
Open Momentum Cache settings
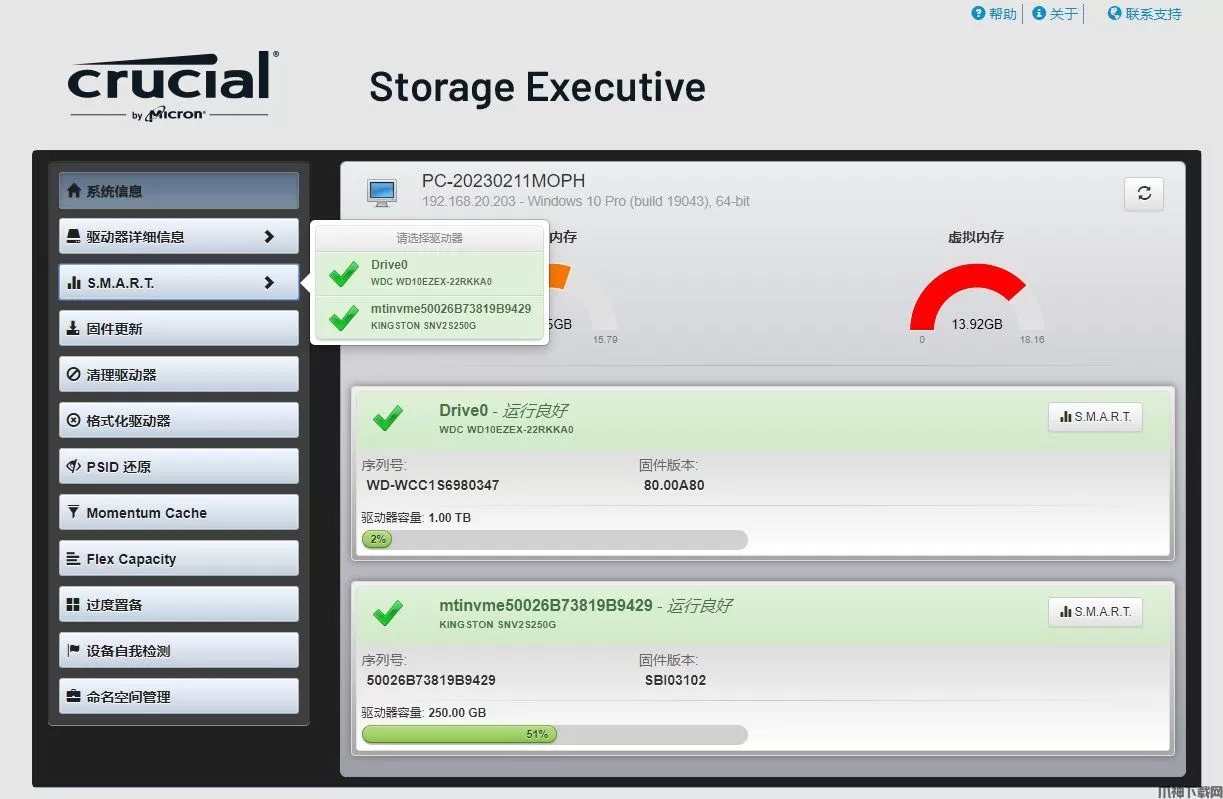coord(179,512)
